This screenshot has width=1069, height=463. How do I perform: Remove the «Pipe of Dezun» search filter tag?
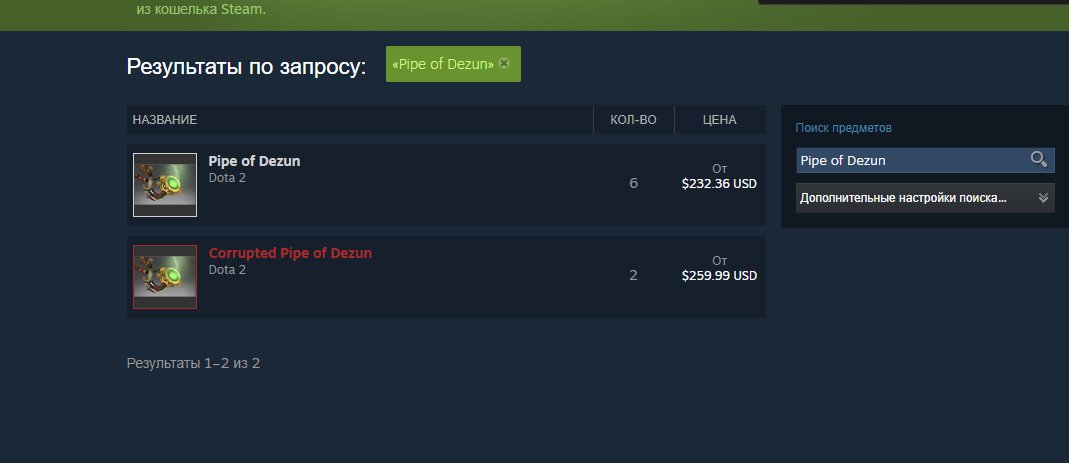504,64
